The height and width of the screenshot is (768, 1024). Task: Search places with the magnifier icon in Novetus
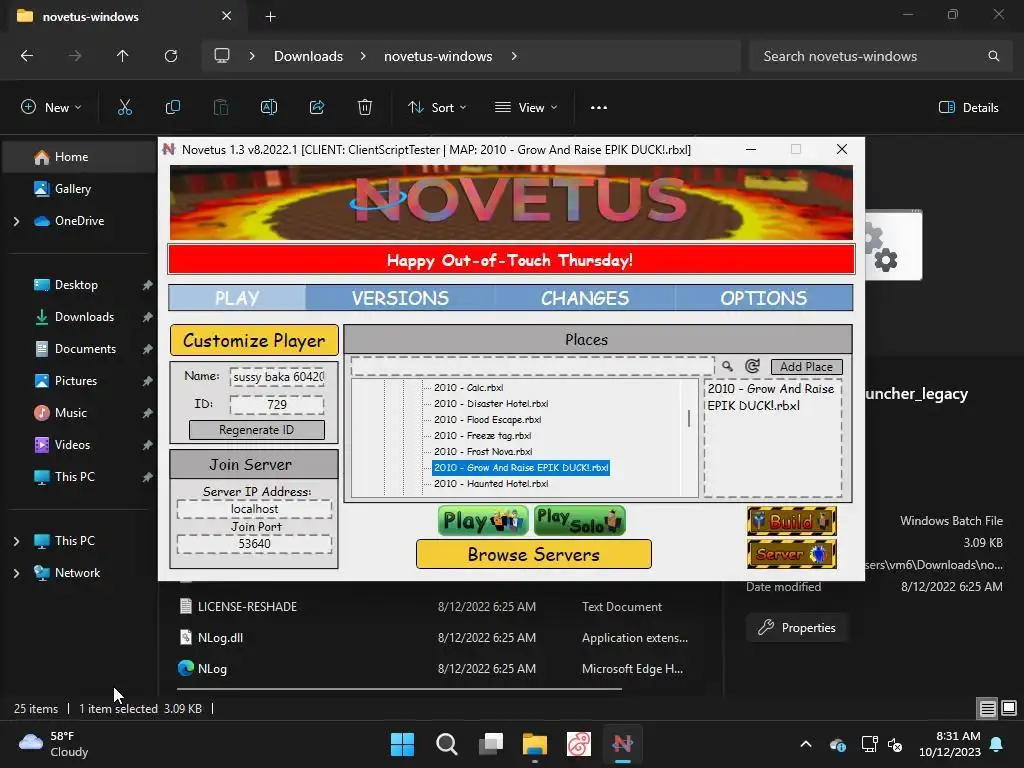727,366
